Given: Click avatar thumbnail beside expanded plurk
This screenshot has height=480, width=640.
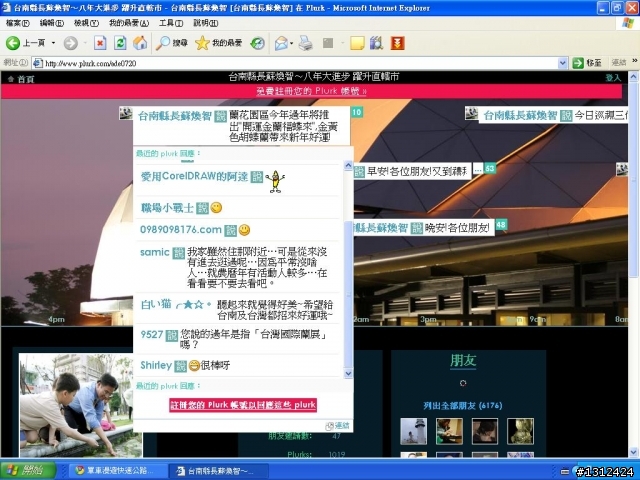Looking at the screenshot, I should pyautogui.click(x=126, y=113).
